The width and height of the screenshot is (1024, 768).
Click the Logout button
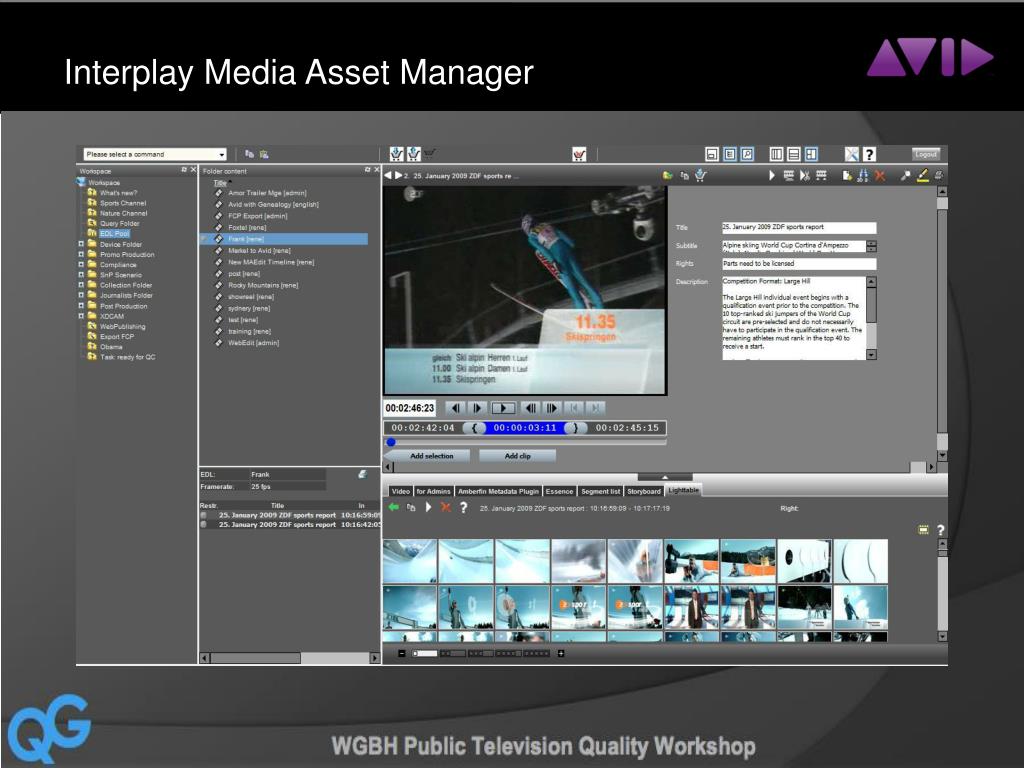(926, 154)
